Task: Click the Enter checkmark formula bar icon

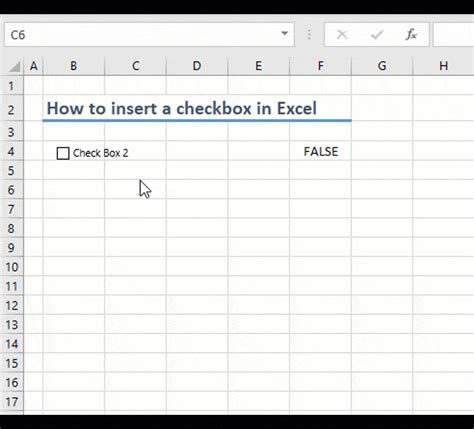Action: [x=377, y=35]
